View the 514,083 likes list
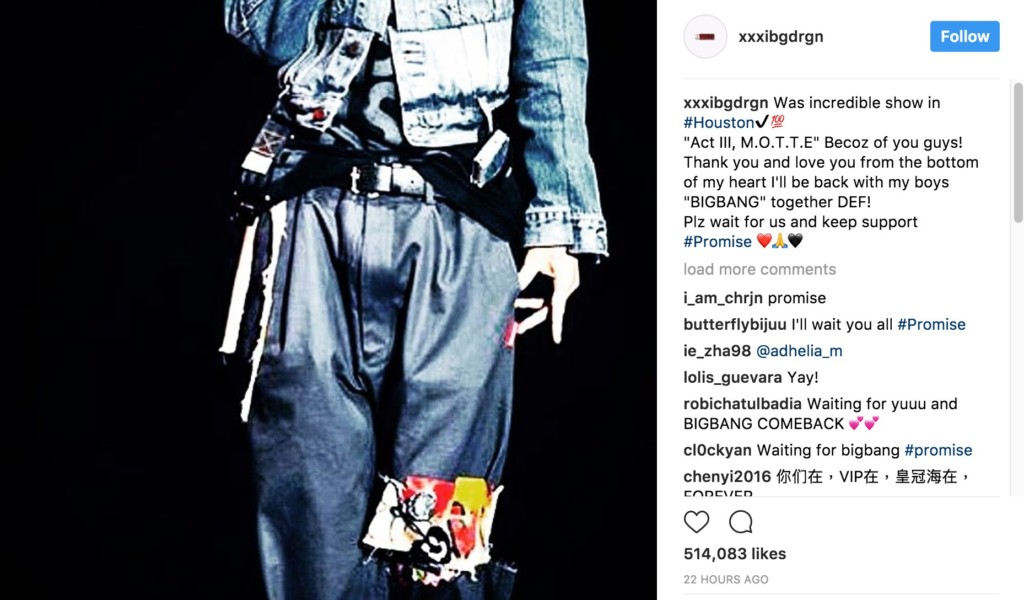 click(x=735, y=554)
